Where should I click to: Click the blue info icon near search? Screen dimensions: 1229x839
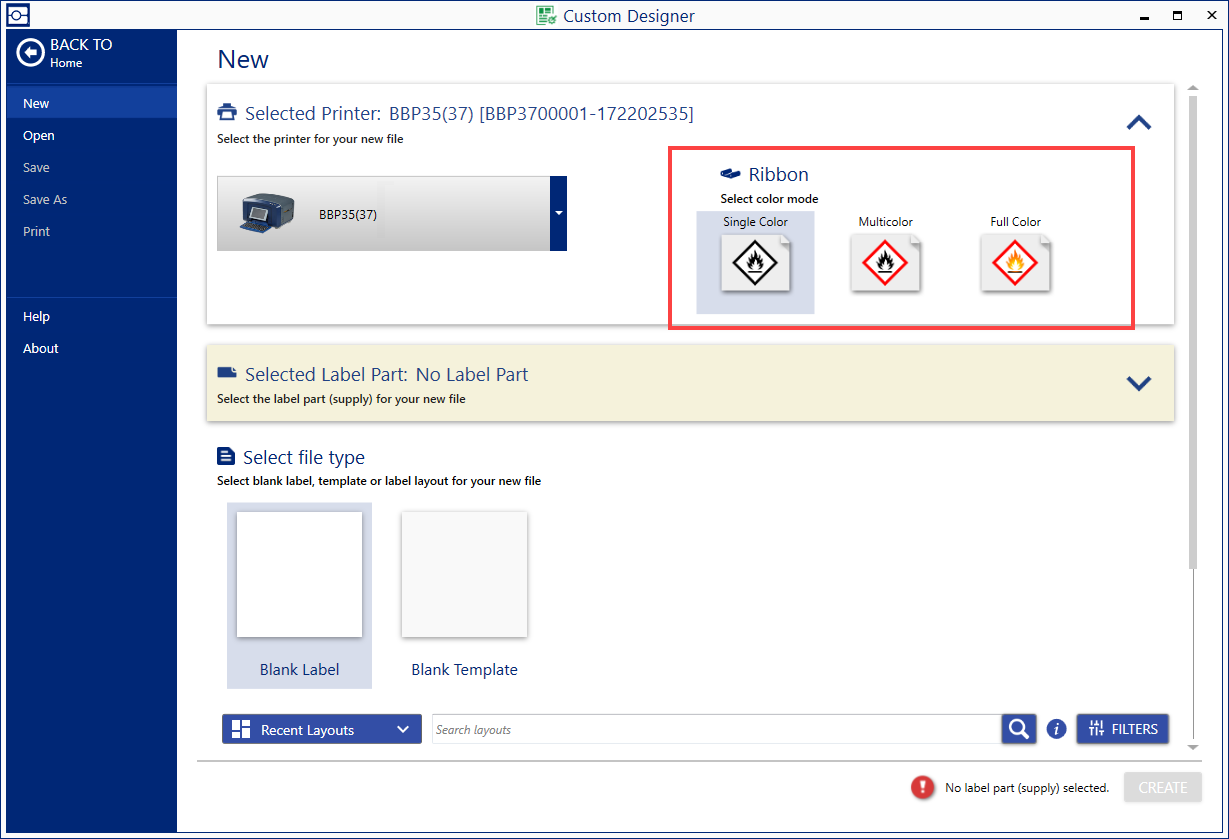point(1056,730)
